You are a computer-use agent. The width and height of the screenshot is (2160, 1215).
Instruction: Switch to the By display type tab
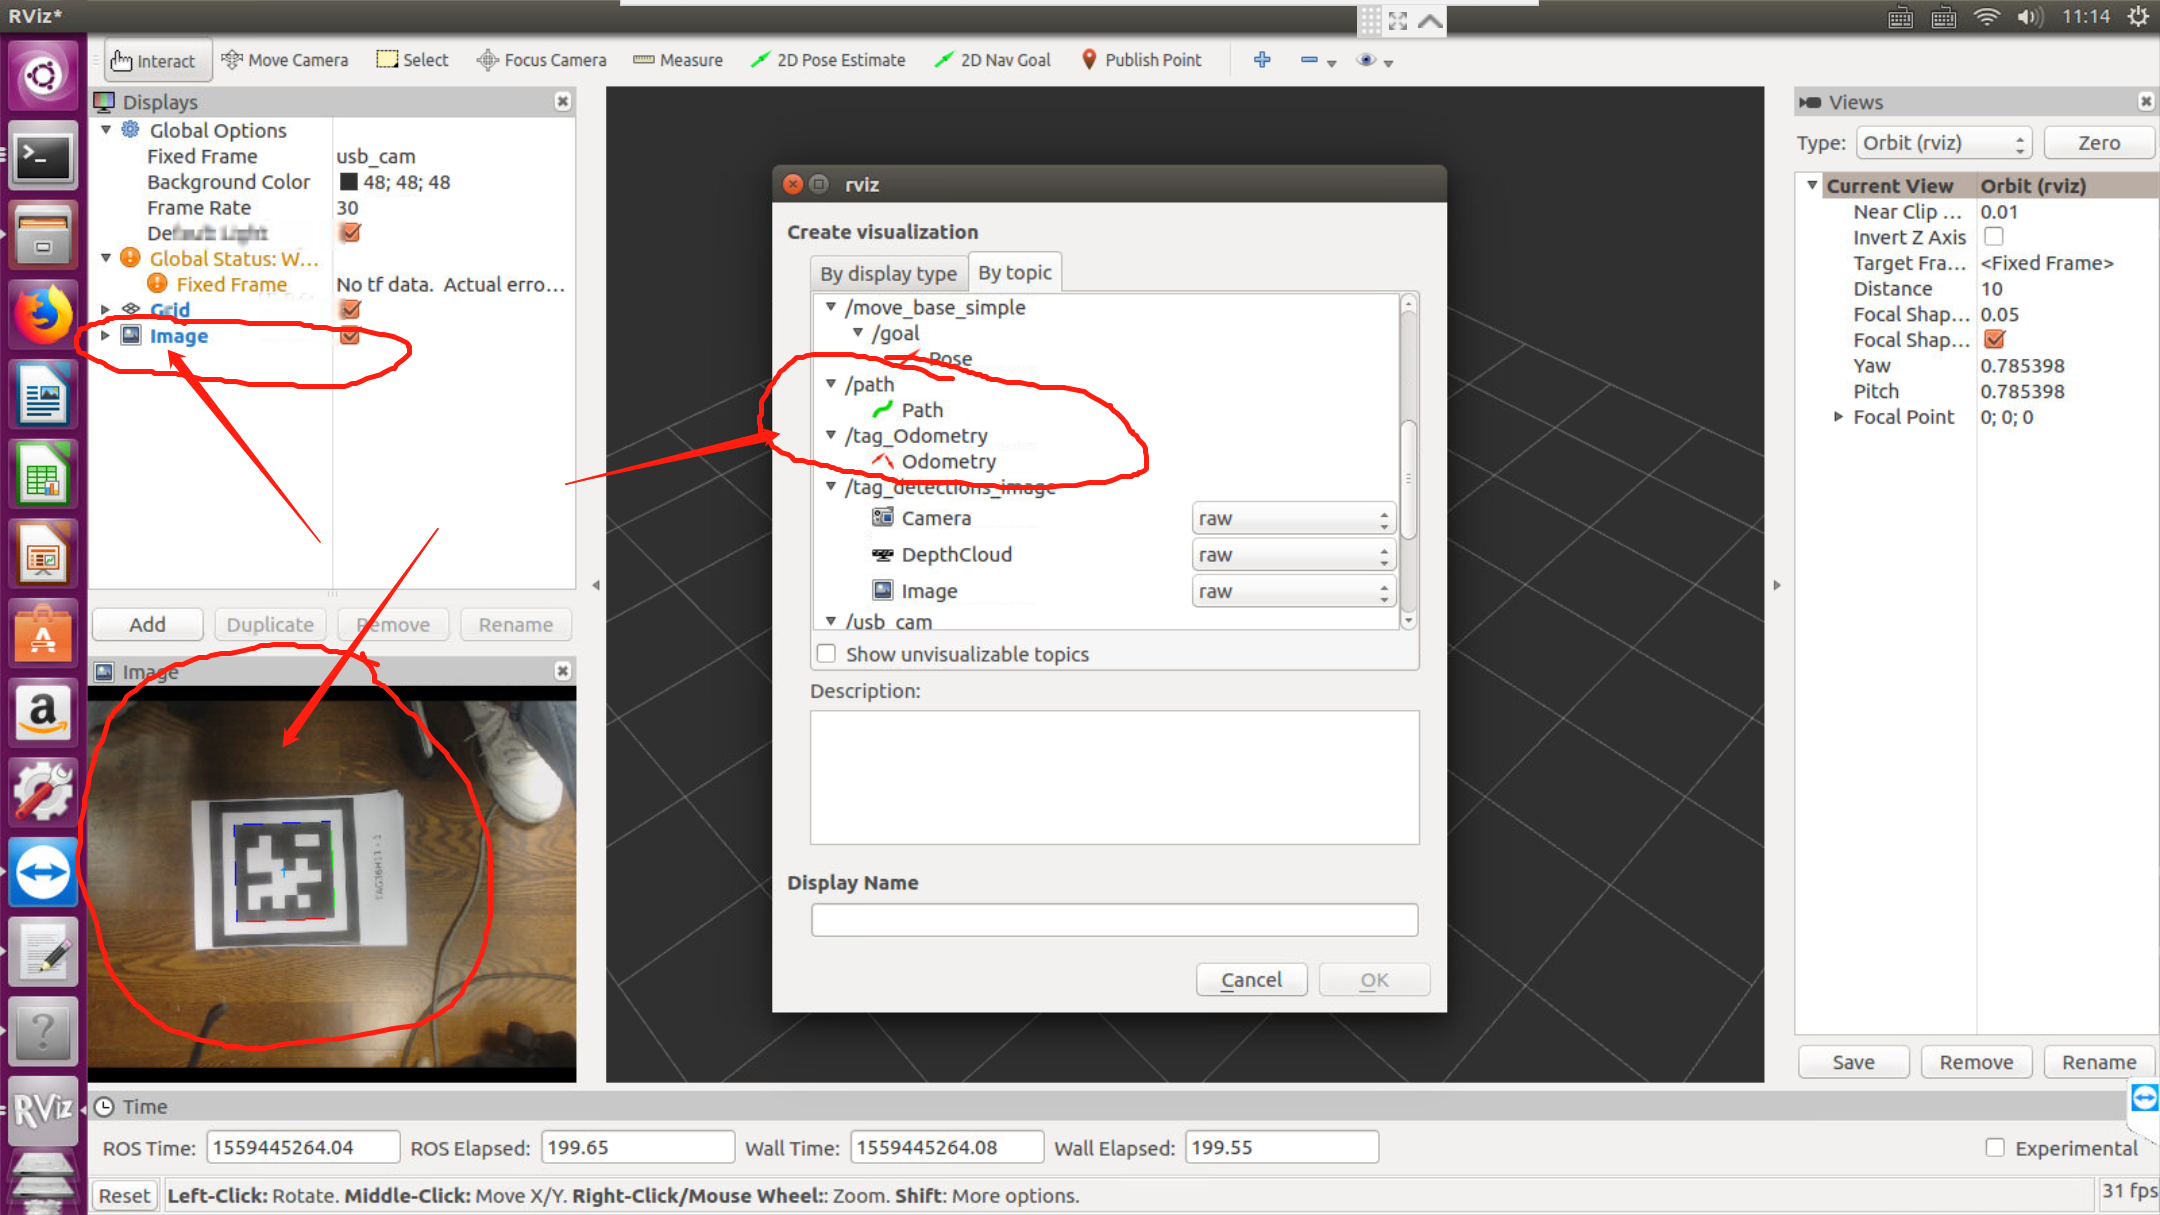click(x=888, y=273)
